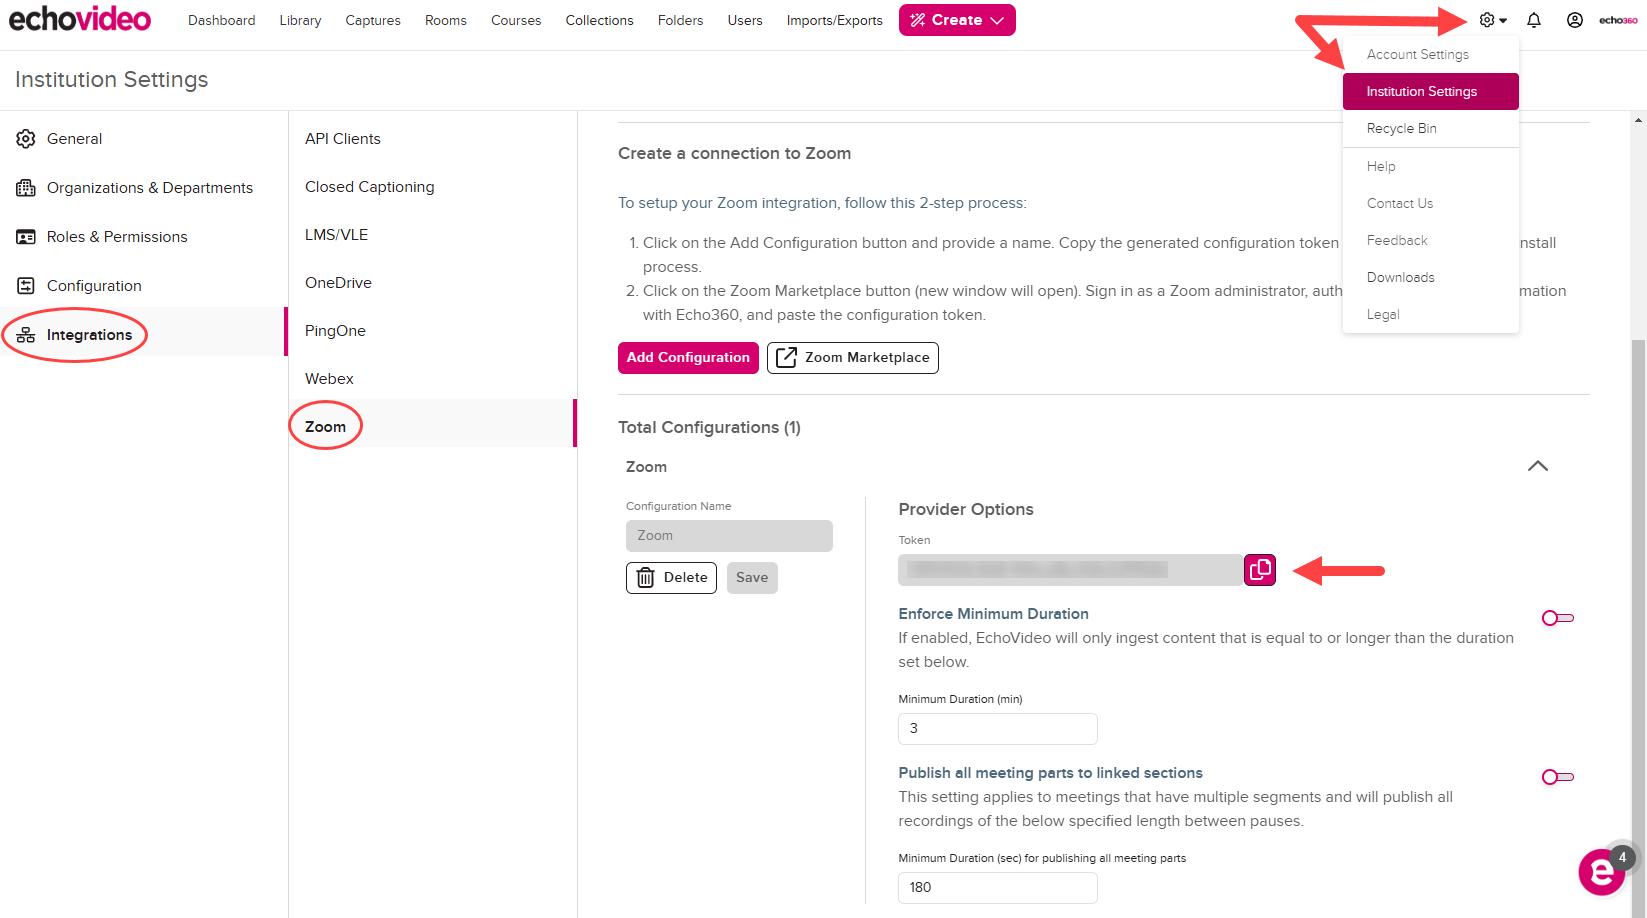This screenshot has width=1647, height=918.
Task: Click the Configuration Name field
Action: (729, 536)
